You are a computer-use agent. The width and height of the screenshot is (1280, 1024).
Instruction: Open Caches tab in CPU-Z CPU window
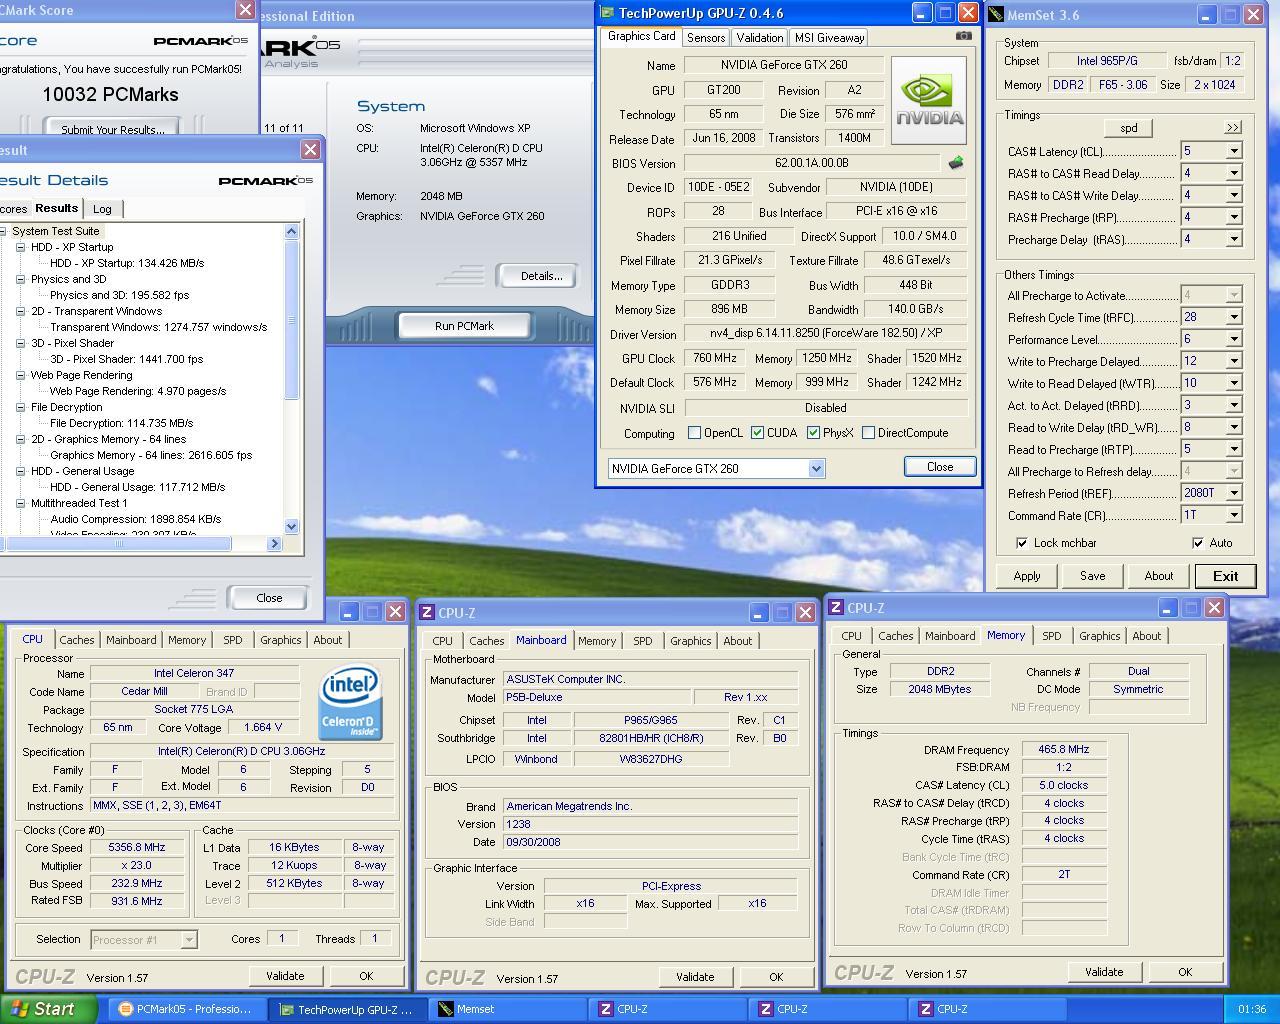point(76,640)
